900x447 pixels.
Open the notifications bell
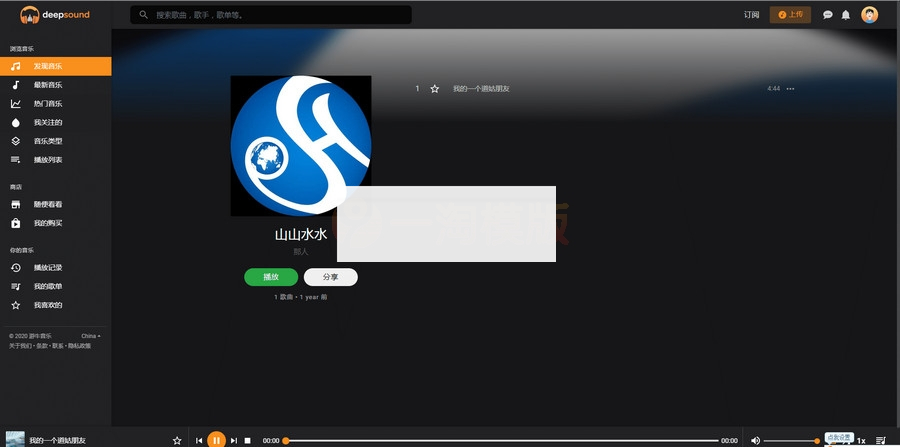846,15
